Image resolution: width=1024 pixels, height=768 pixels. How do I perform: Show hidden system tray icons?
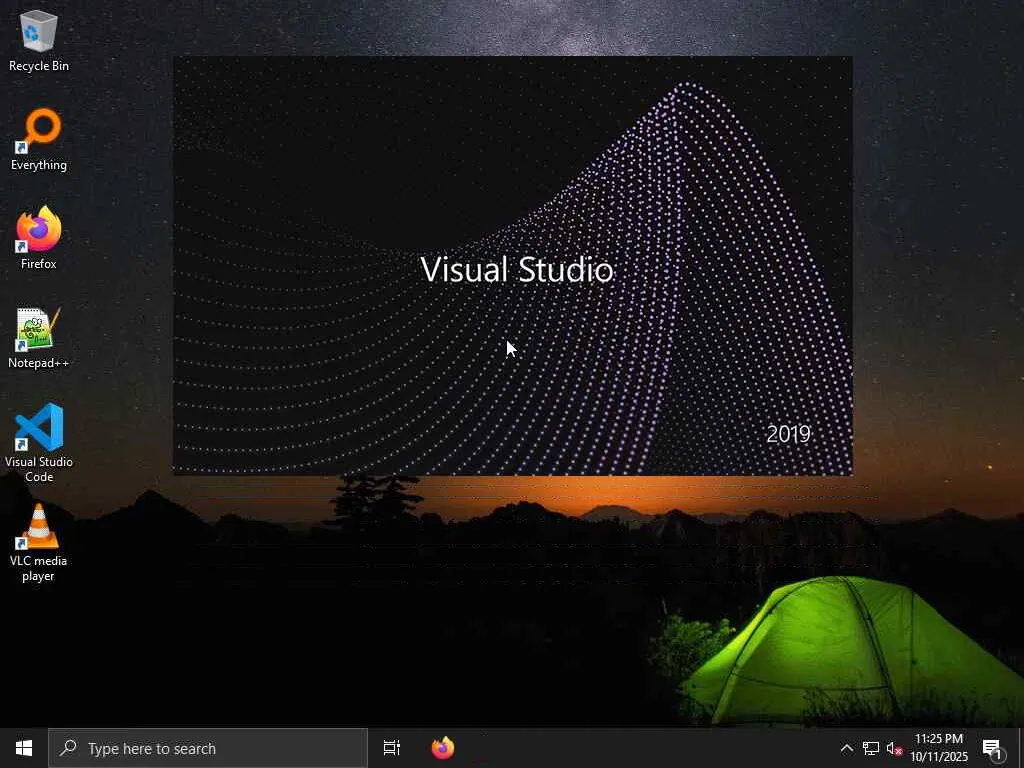pos(846,748)
